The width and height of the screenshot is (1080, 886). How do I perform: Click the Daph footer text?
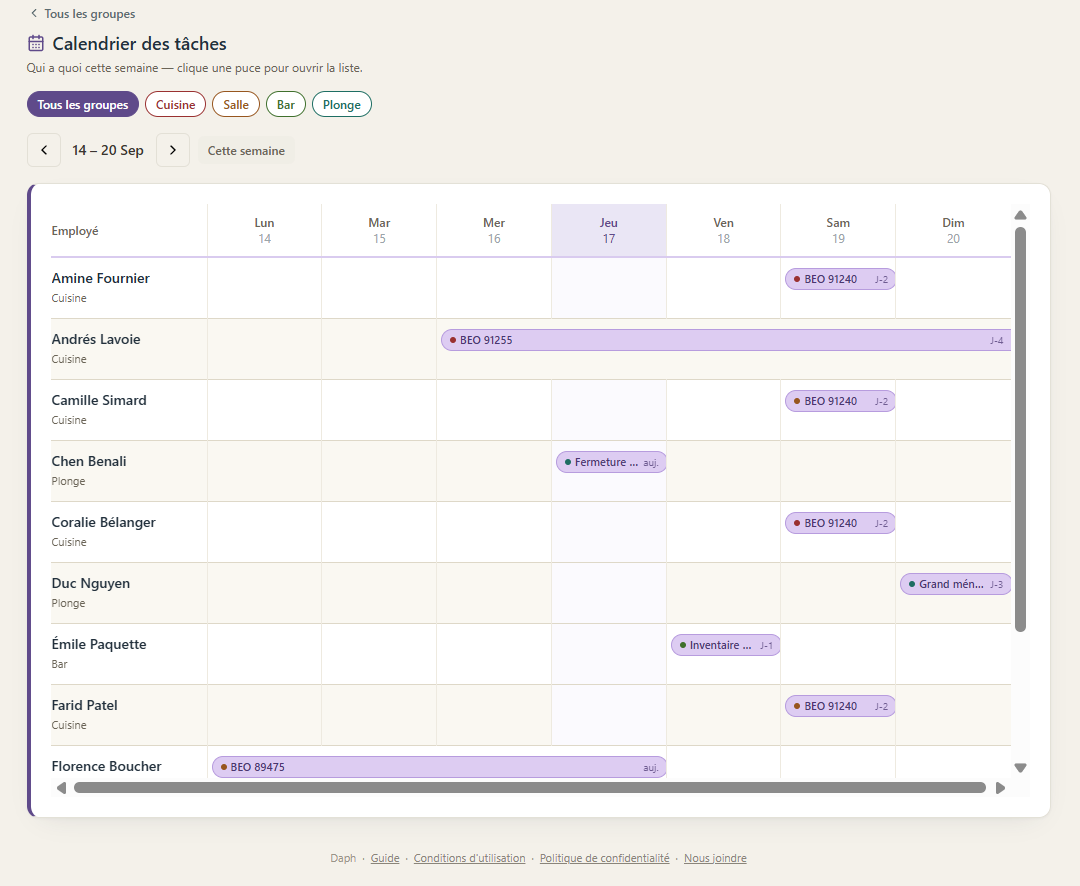[343, 858]
